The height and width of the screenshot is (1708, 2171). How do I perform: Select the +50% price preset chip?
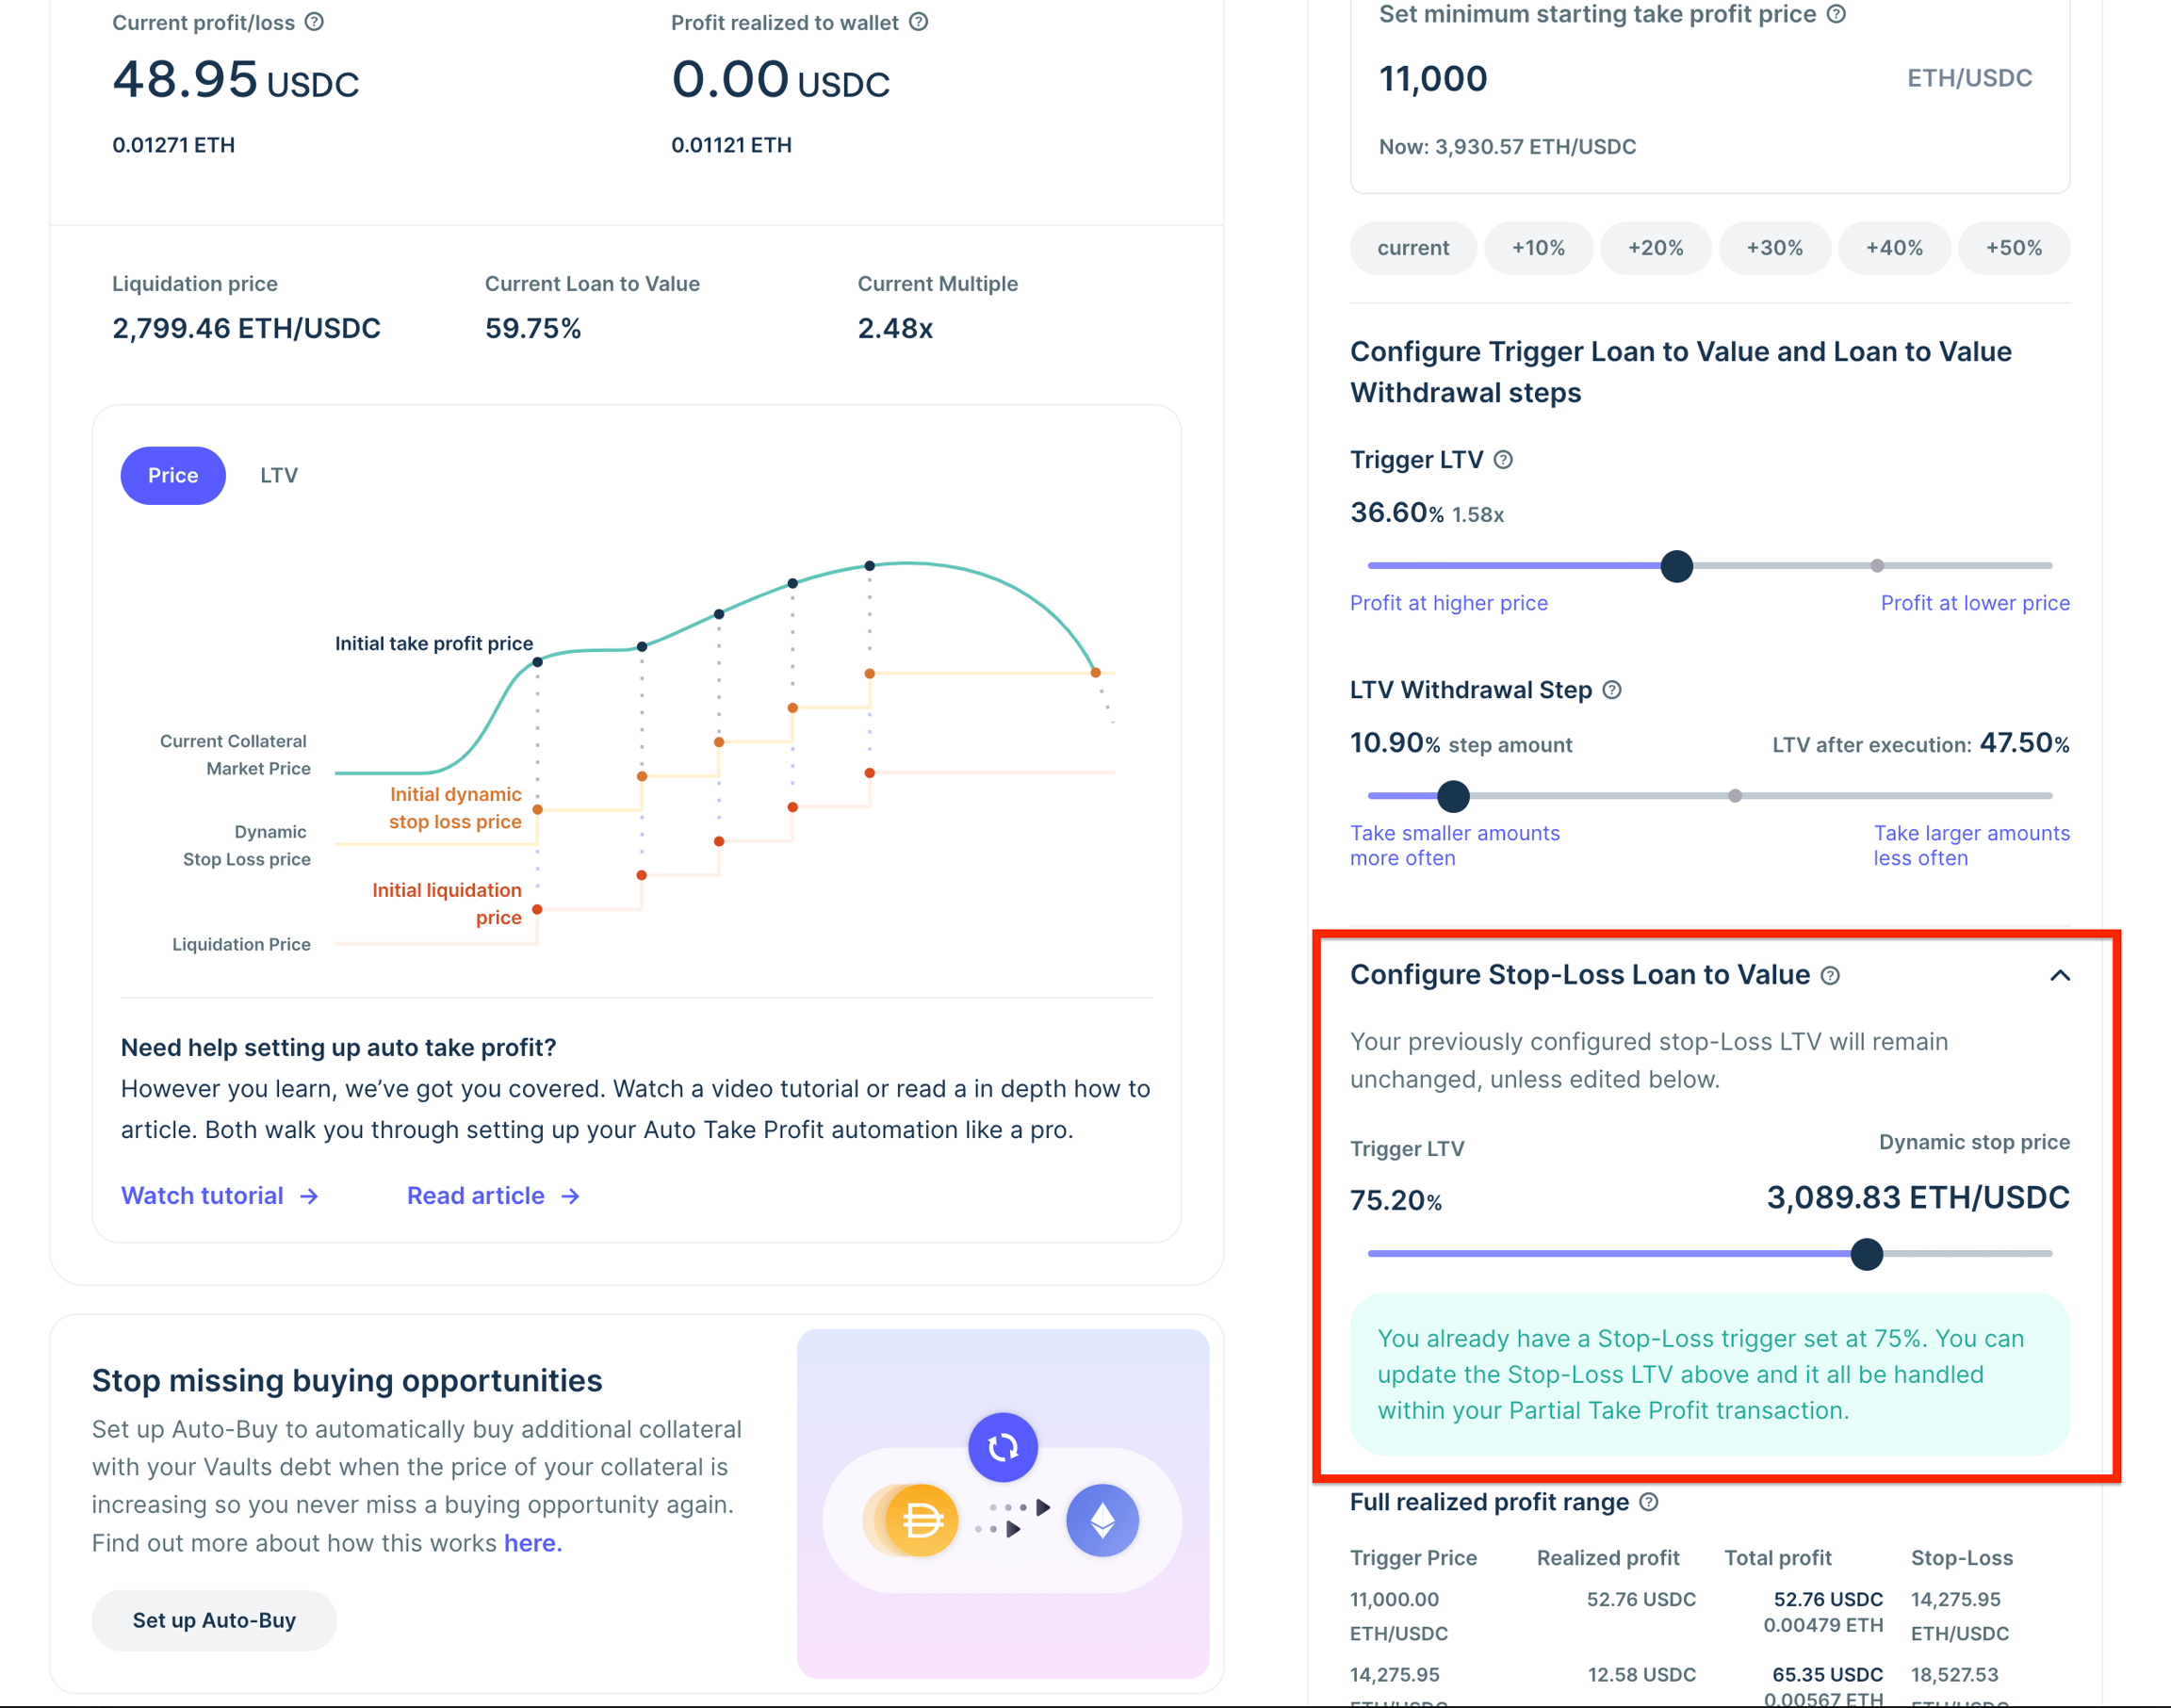[2013, 248]
